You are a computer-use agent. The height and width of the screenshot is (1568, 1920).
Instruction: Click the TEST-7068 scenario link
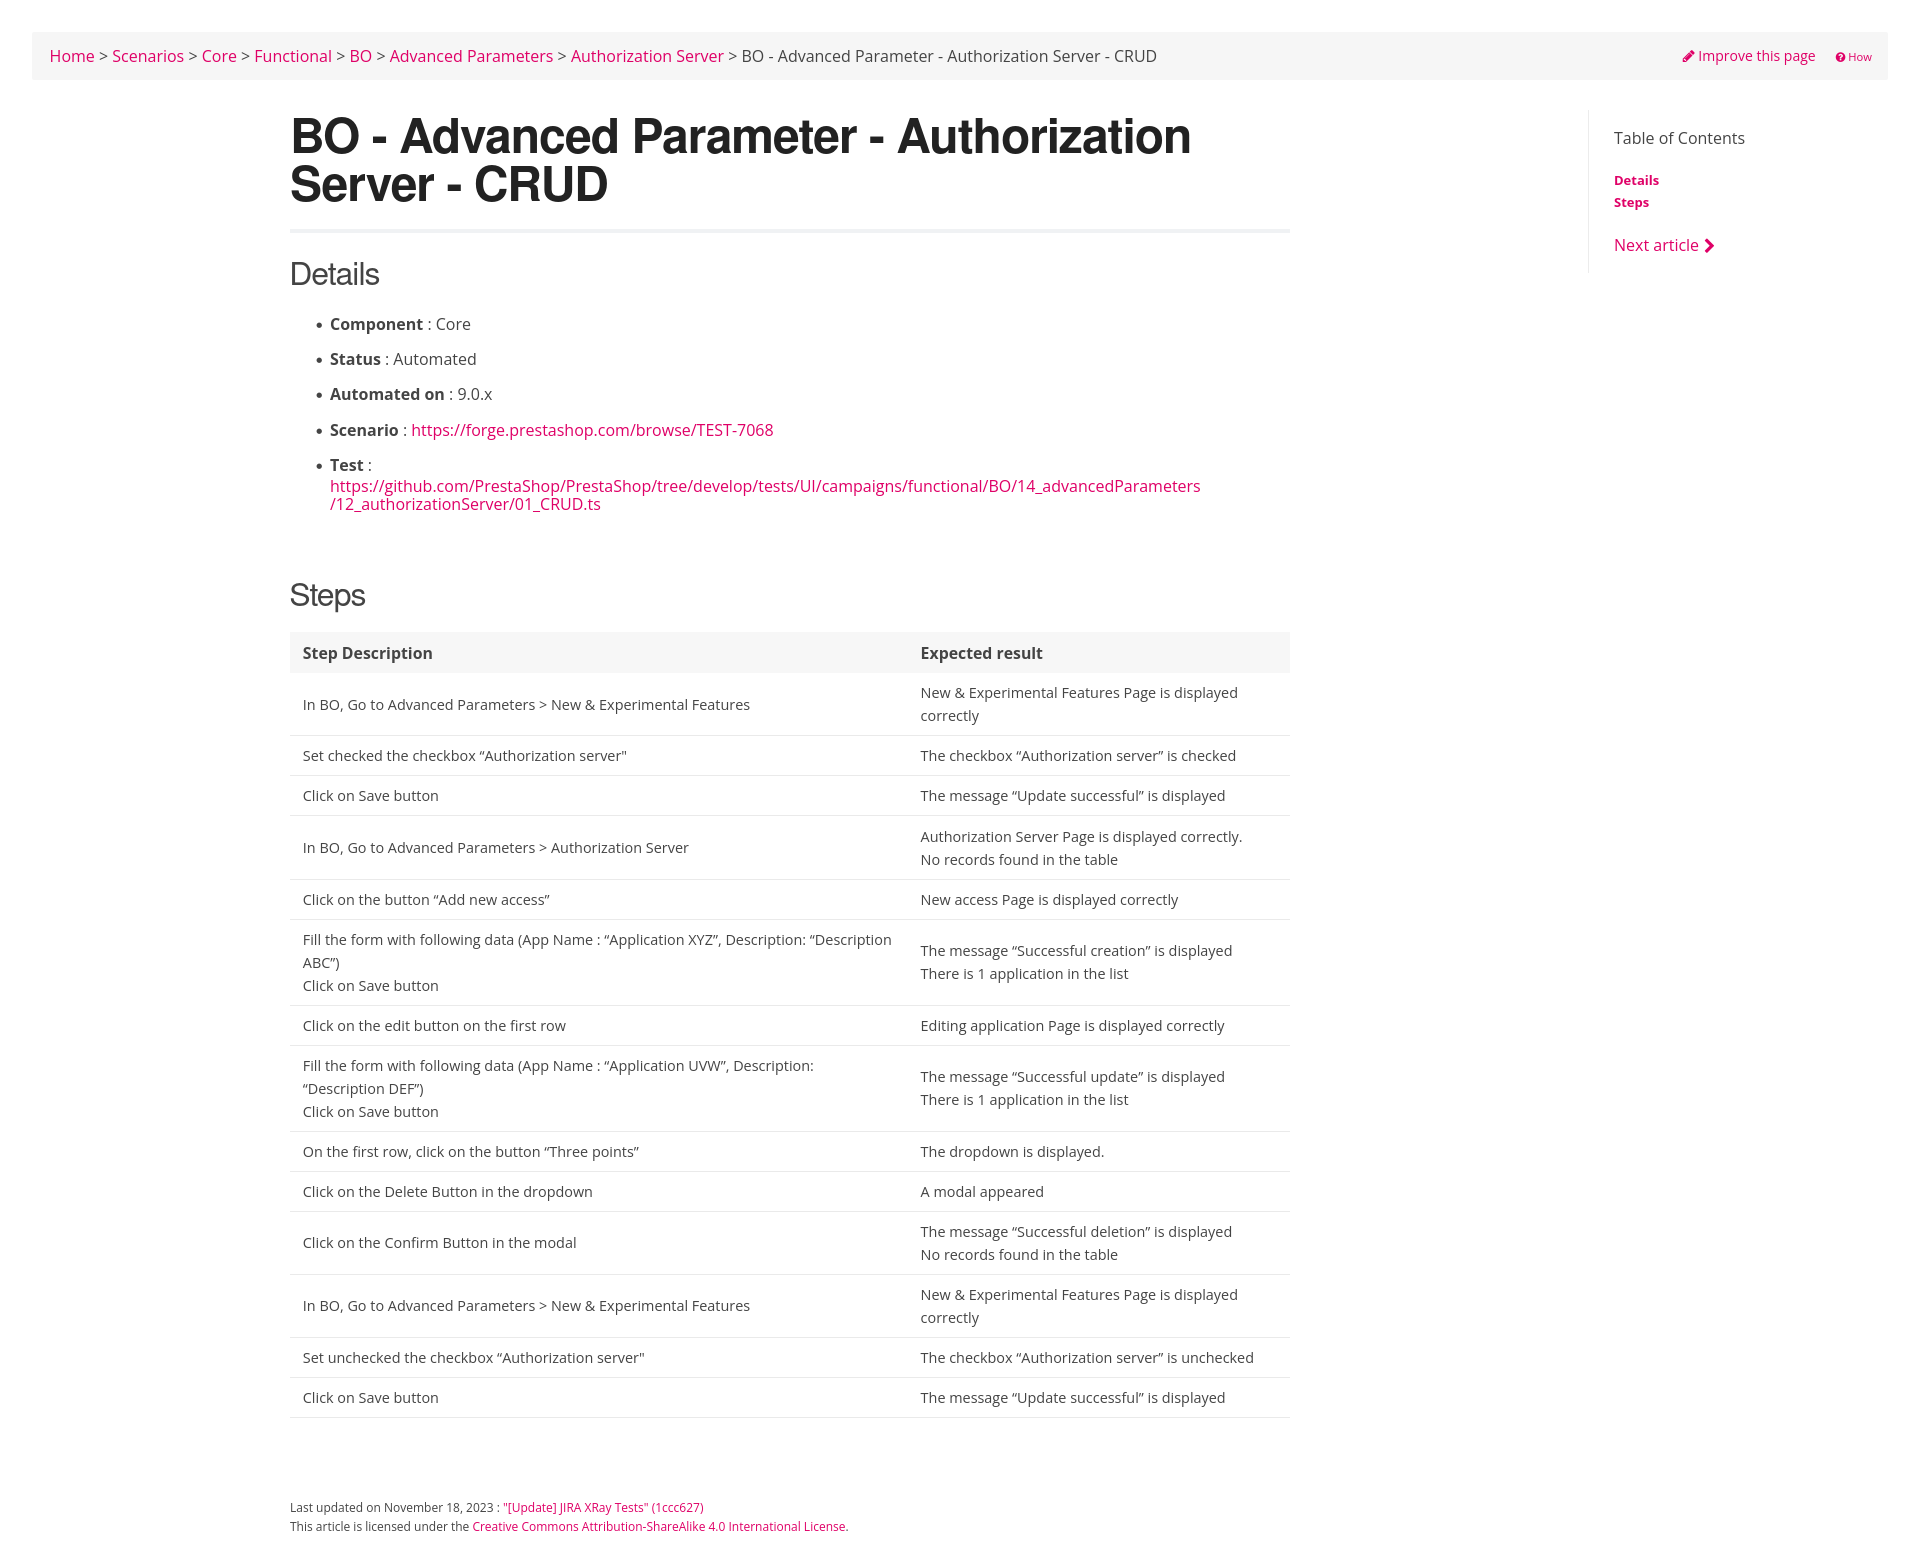pyautogui.click(x=592, y=429)
